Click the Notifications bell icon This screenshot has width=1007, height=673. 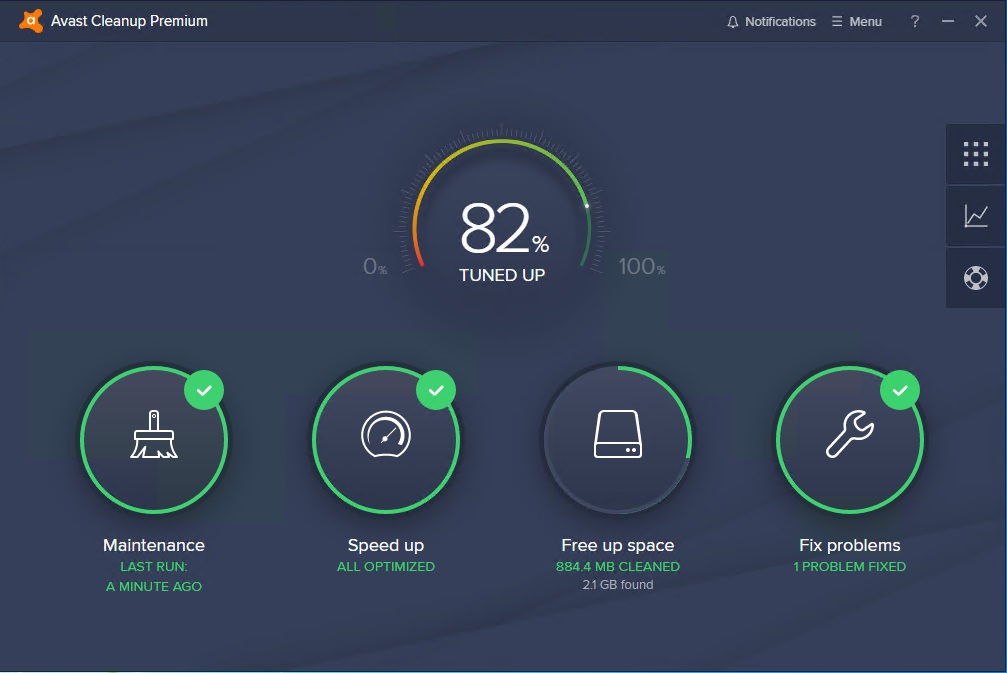coord(733,22)
